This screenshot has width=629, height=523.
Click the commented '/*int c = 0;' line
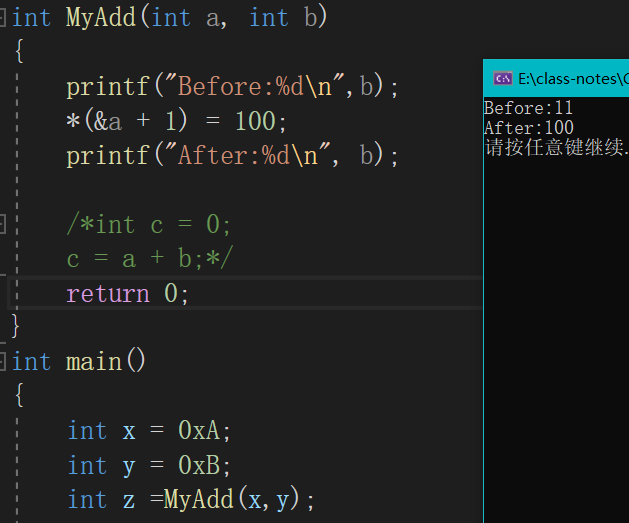(148, 224)
